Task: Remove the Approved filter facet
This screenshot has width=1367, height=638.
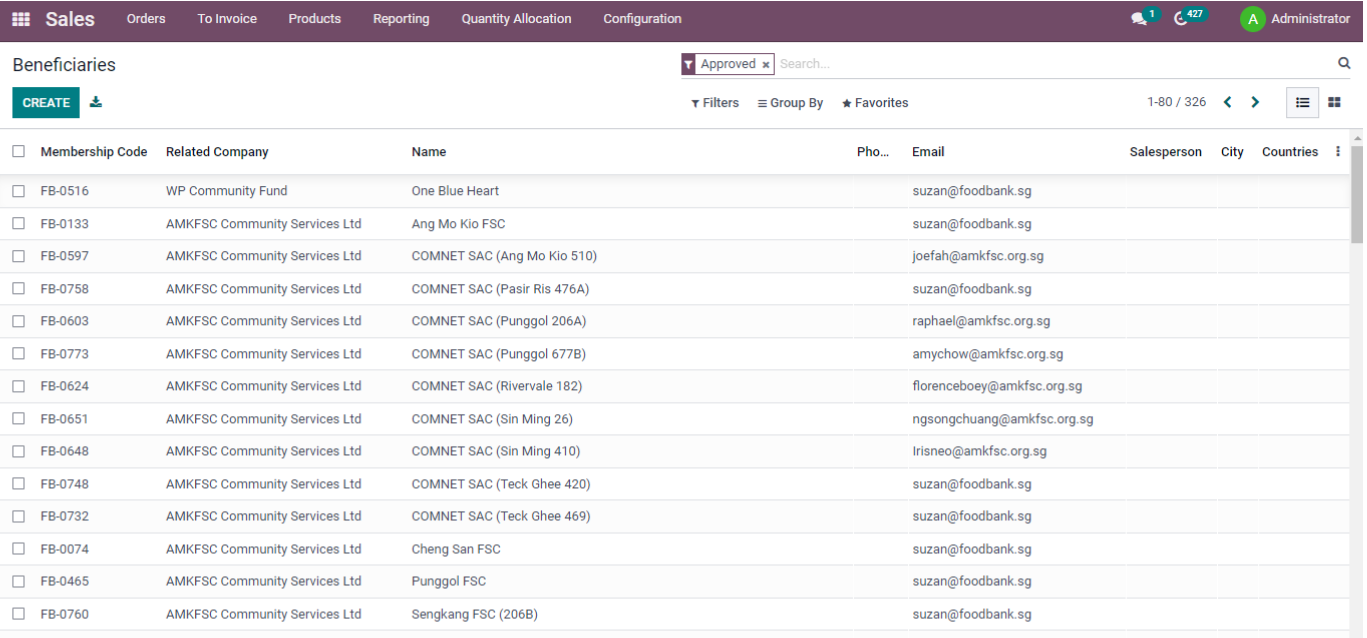Action: tap(766, 64)
